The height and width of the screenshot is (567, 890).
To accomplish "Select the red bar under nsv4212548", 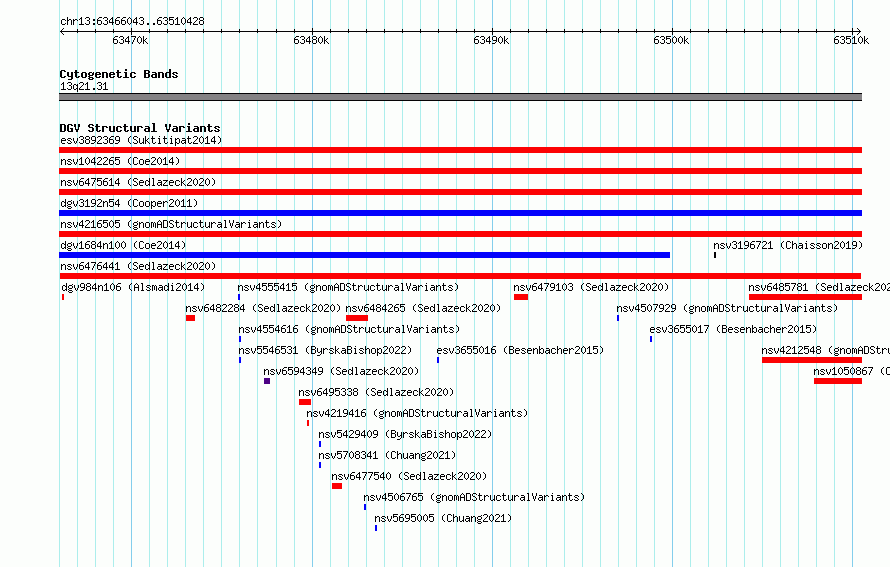I will pyautogui.click(x=812, y=360).
